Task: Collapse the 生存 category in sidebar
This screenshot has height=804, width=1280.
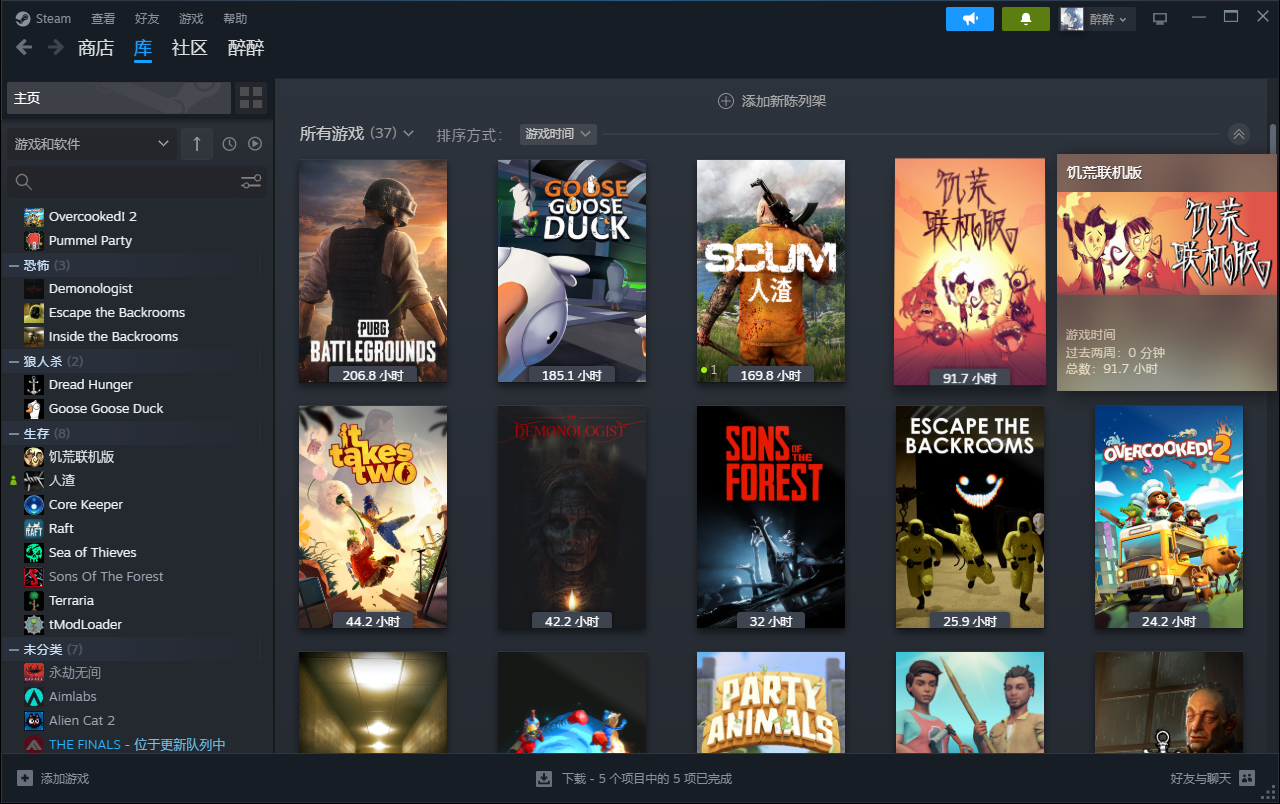Action: 14,433
